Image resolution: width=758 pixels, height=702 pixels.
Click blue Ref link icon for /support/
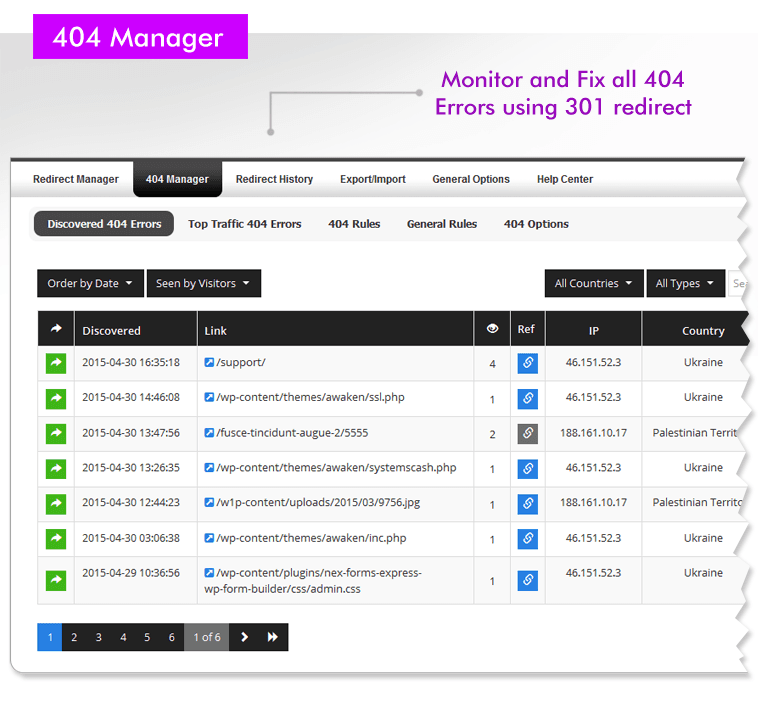(527, 363)
